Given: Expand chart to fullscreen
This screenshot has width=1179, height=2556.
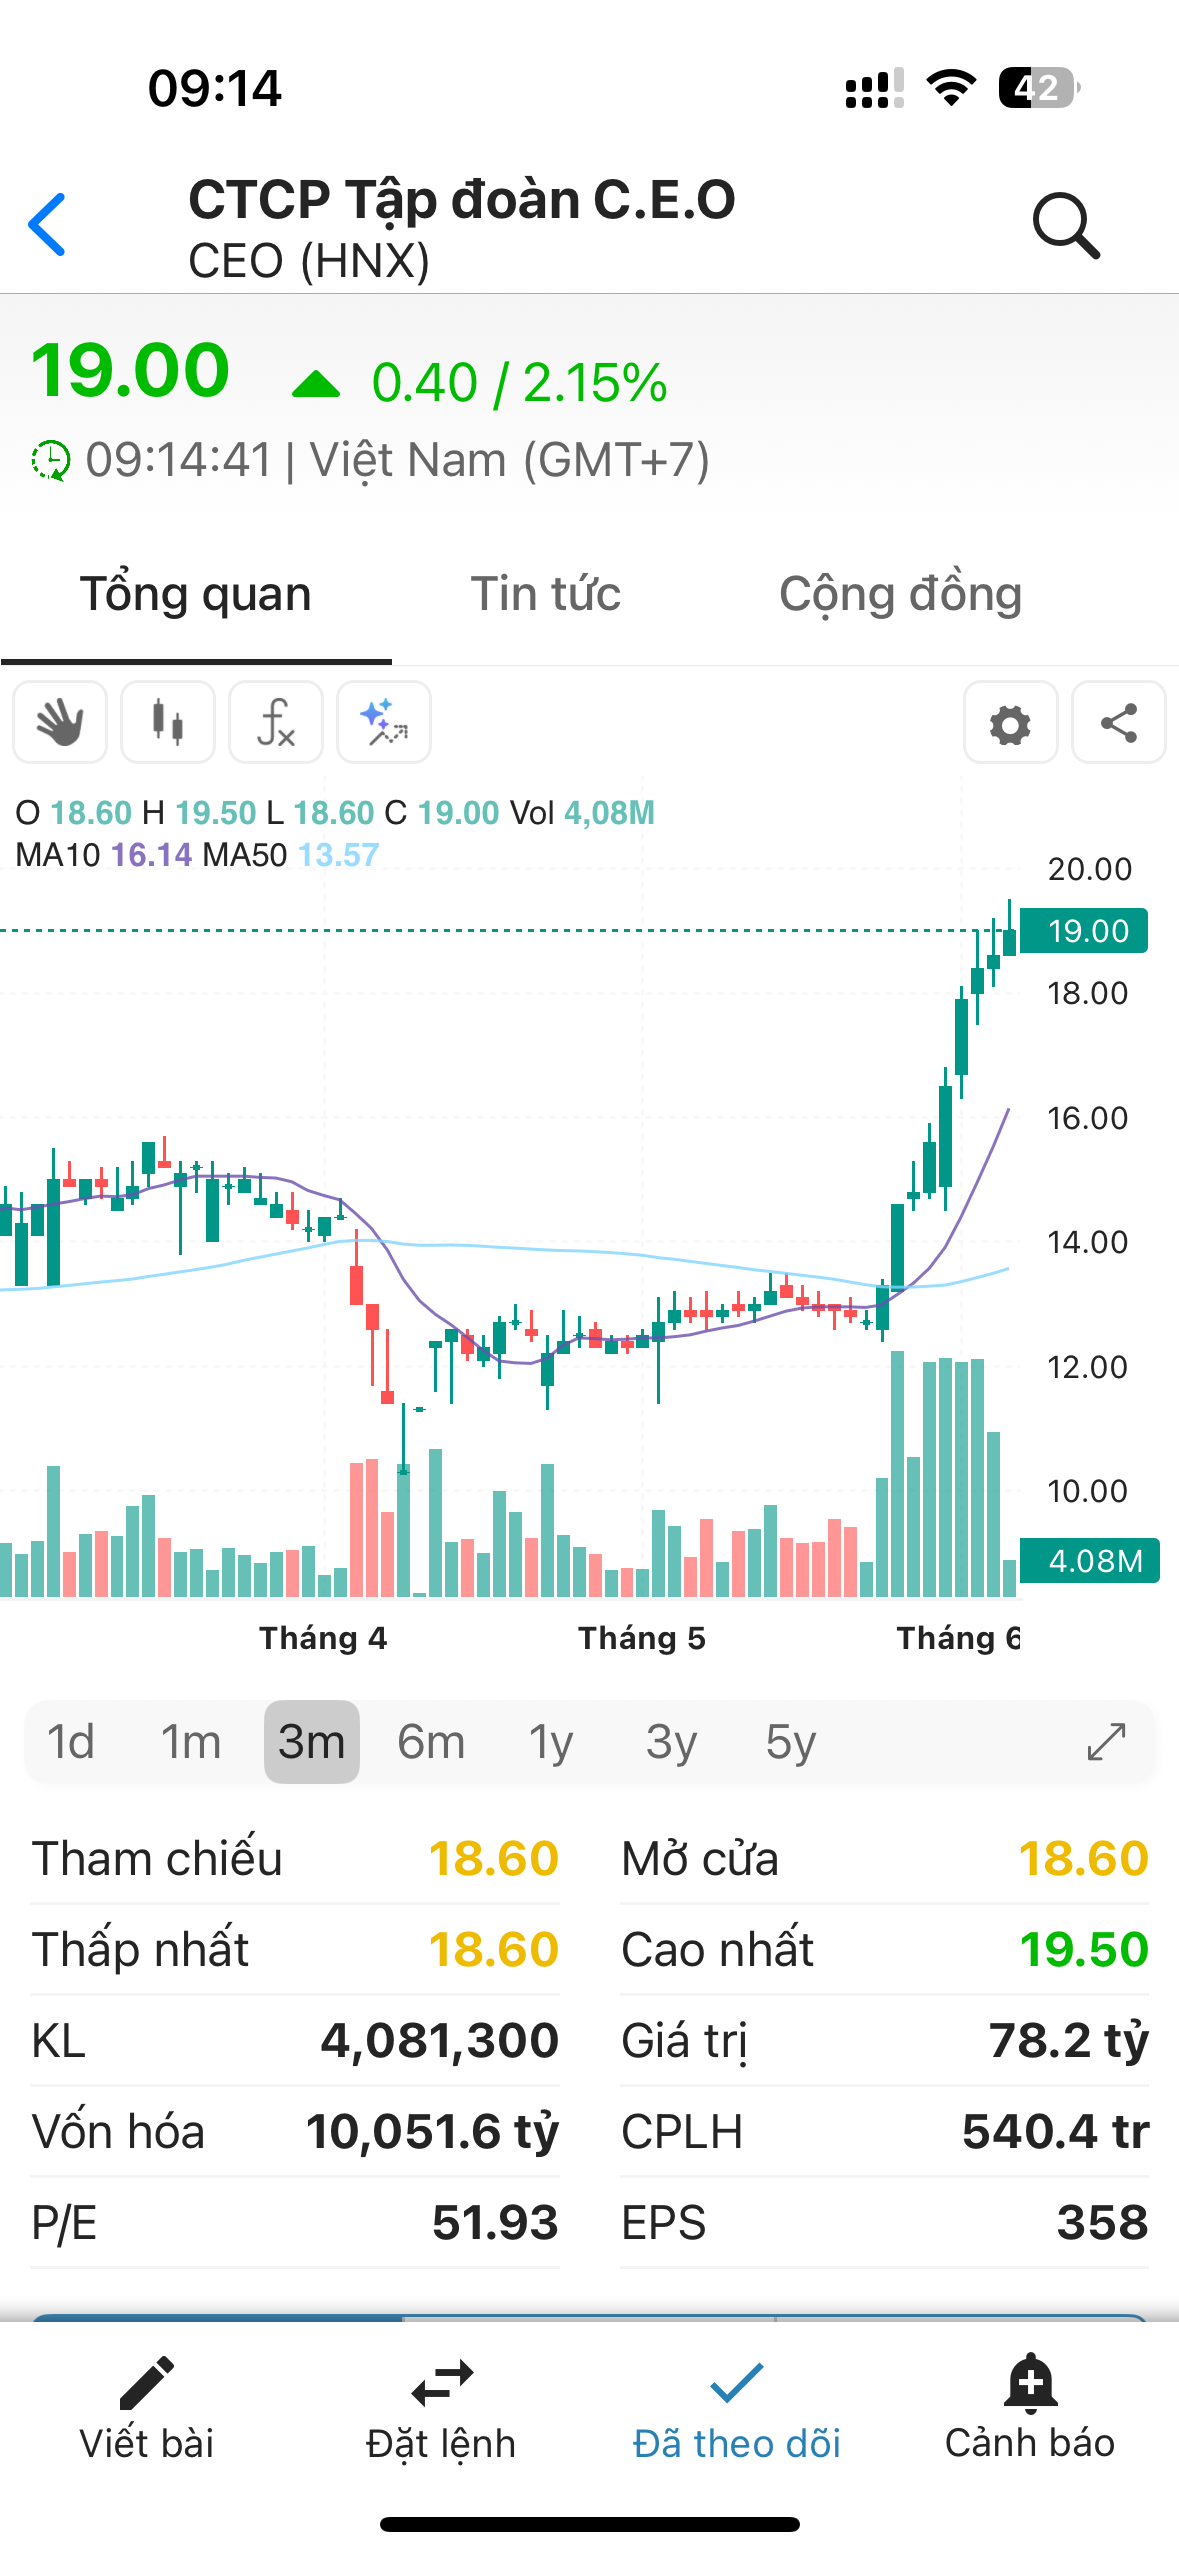Looking at the screenshot, I should tap(1106, 1741).
